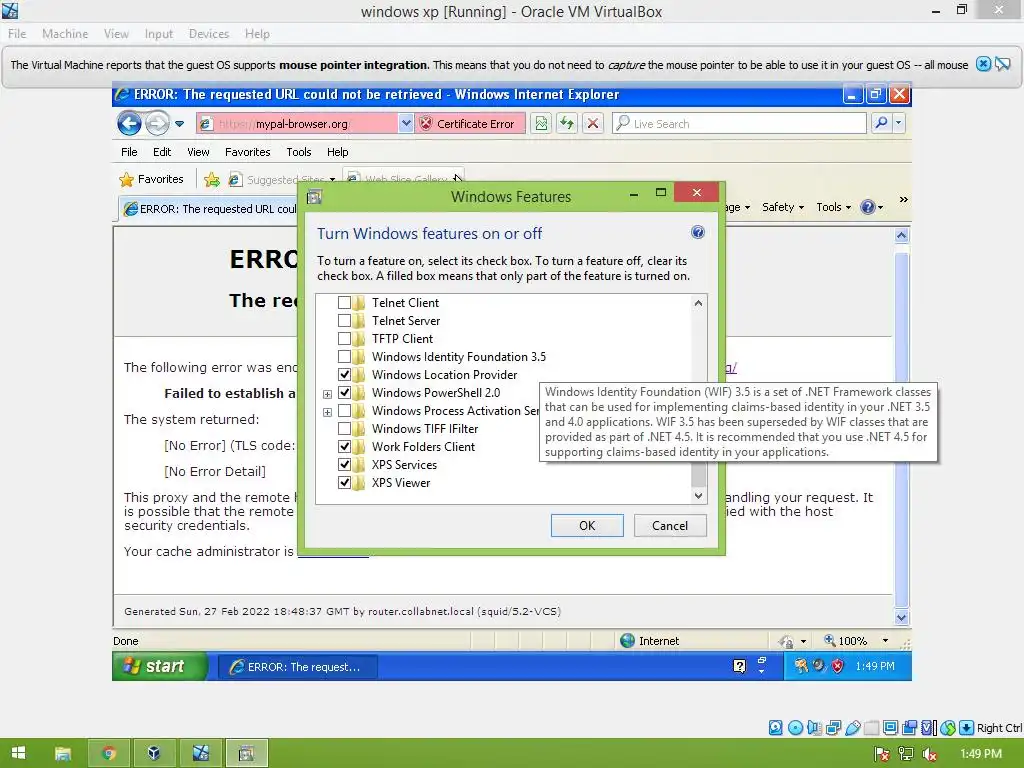The image size is (1024, 768).
Task: Open the IE Help question mark icon
Action: point(867,207)
